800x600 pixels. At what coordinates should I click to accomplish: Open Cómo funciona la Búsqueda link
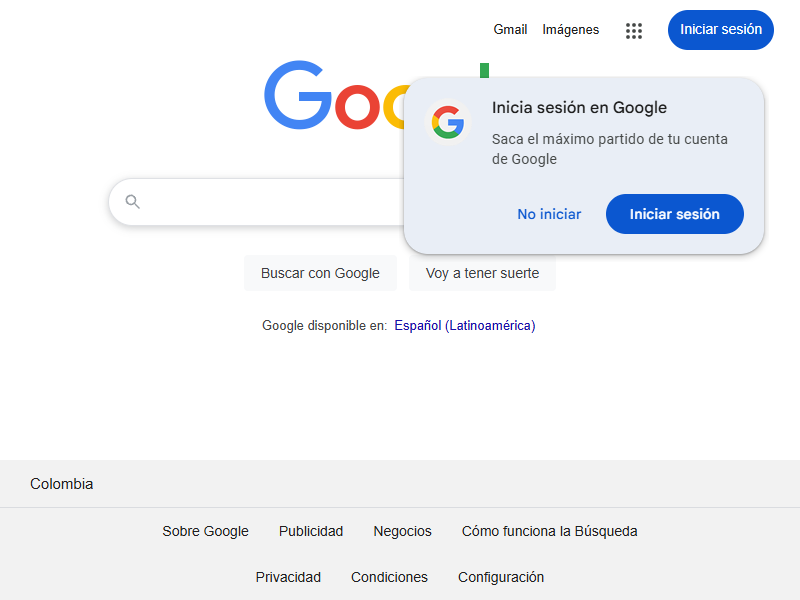(x=549, y=531)
